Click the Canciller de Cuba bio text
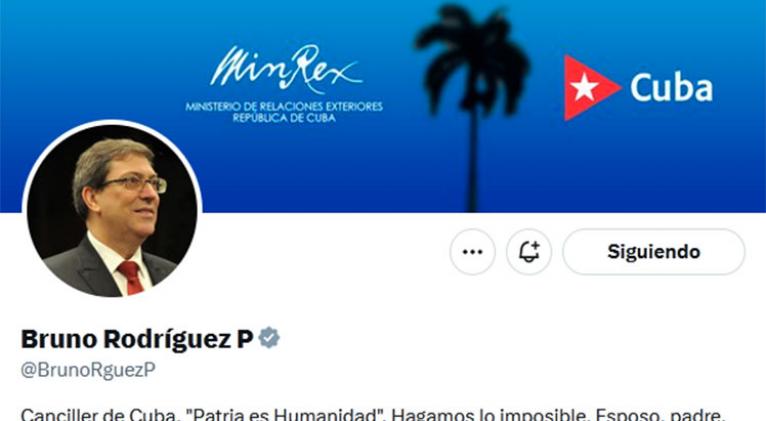This screenshot has width=766, height=421. click(98, 415)
